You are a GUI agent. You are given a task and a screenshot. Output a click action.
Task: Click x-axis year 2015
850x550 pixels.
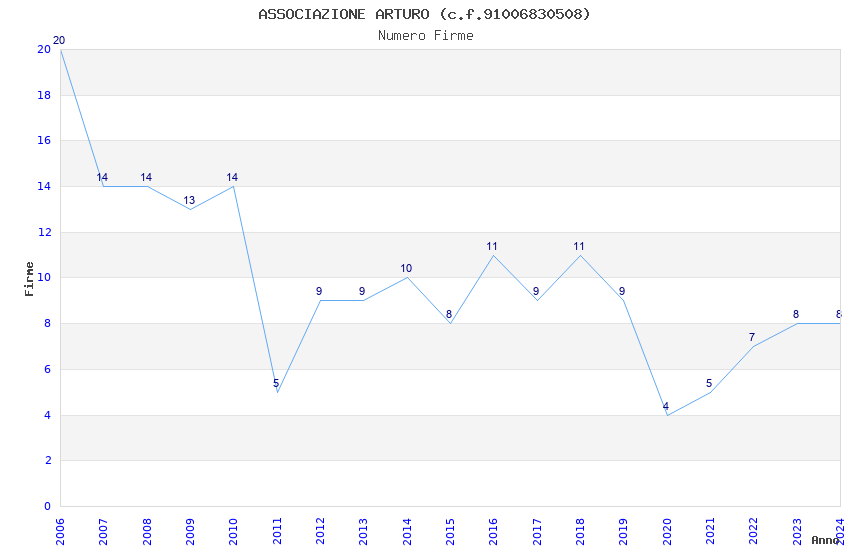[x=450, y=531]
